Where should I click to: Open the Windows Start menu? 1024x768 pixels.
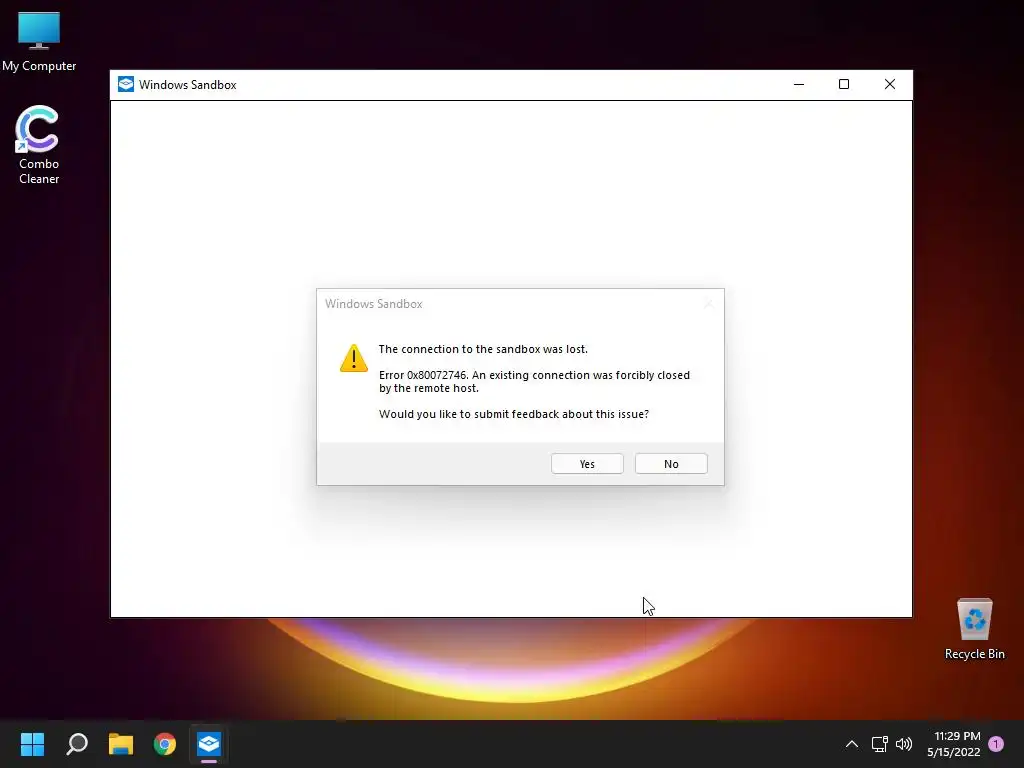click(x=32, y=744)
